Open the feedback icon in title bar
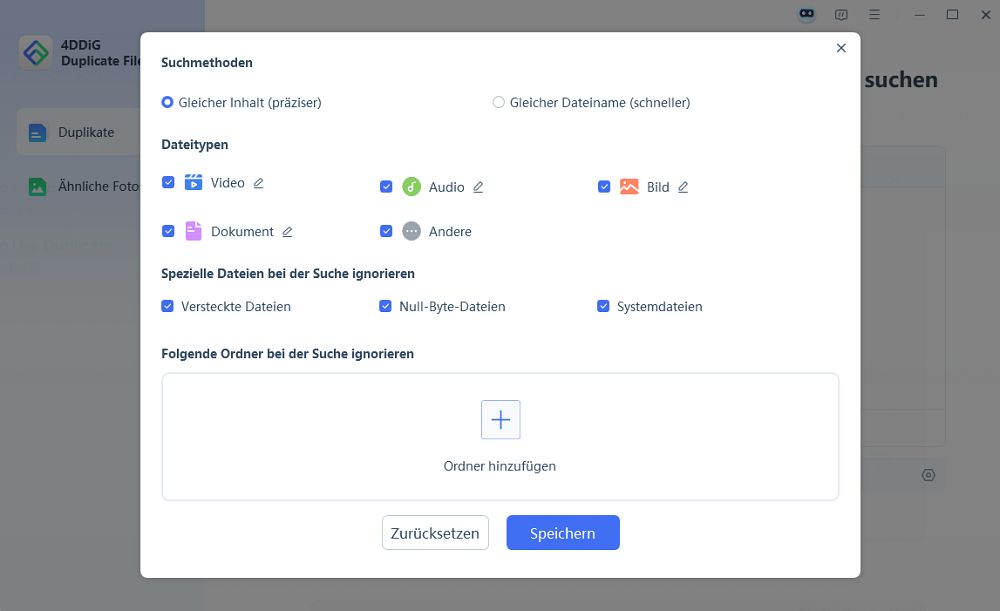Screen dimensions: 1000x611 [841, 15]
